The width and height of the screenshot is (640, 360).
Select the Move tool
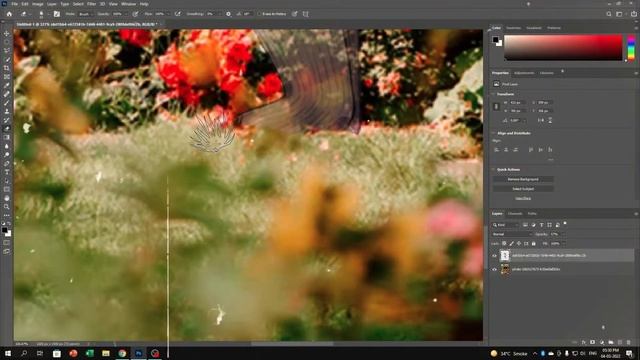(x=7, y=33)
